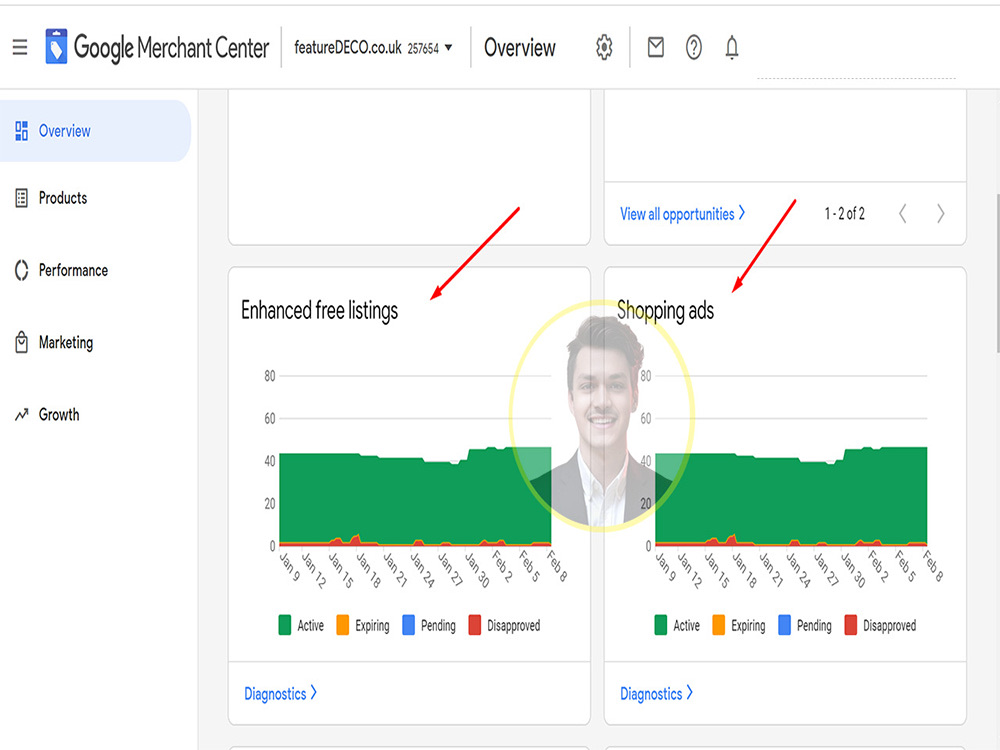Toggle Active legend in Shopping ads chart
This screenshot has width=1000, height=750.
point(677,626)
